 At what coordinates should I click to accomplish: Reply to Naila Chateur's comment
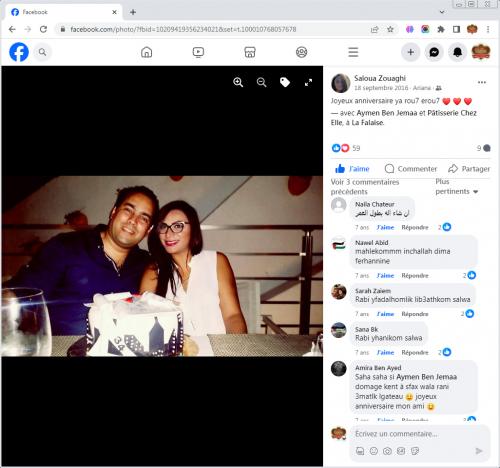[x=415, y=227]
